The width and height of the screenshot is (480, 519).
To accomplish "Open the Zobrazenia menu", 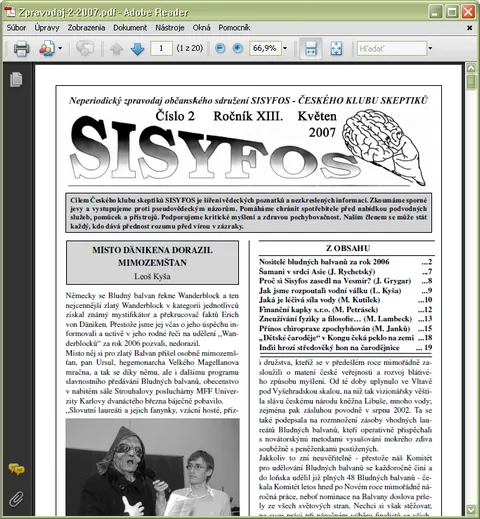I will pos(86,28).
